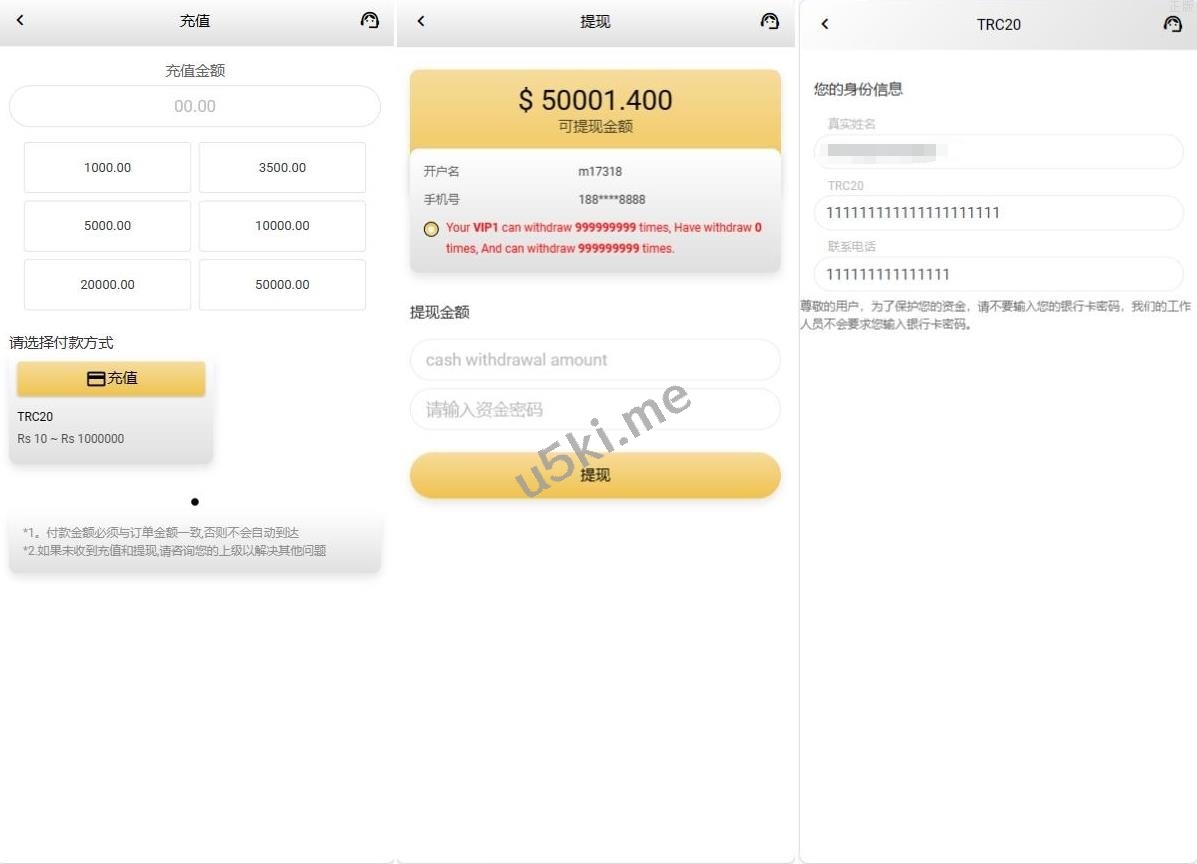Select the 1000.00 recharge amount
The height and width of the screenshot is (864, 1197).
click(108, 167)
